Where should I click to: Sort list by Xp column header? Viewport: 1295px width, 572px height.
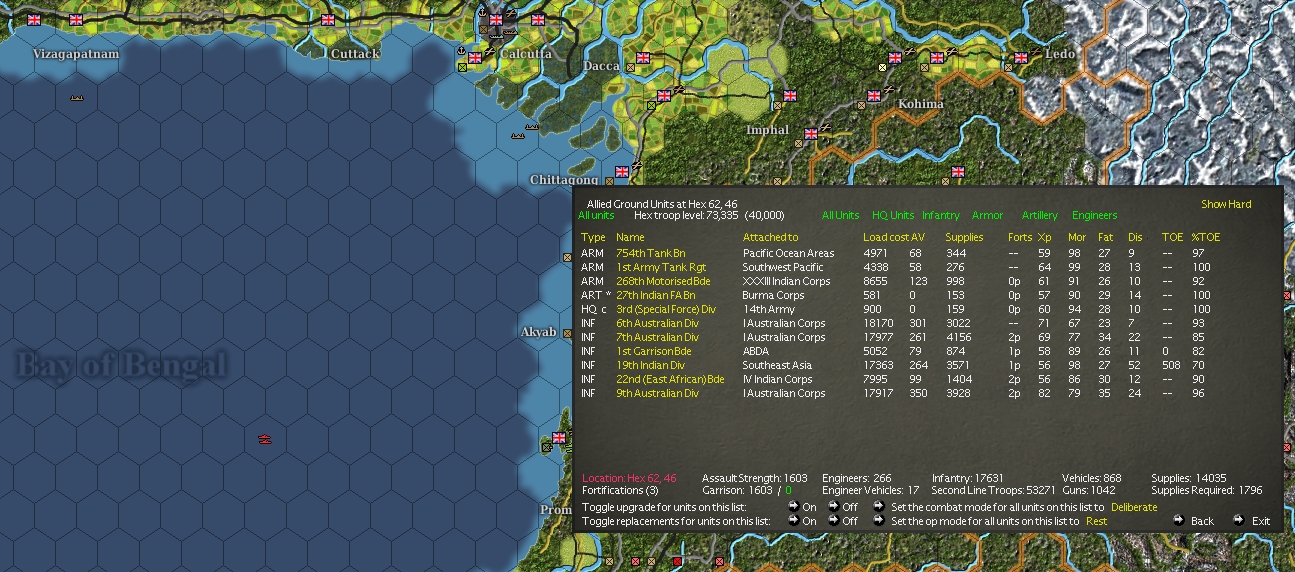tap(1044, 237)
